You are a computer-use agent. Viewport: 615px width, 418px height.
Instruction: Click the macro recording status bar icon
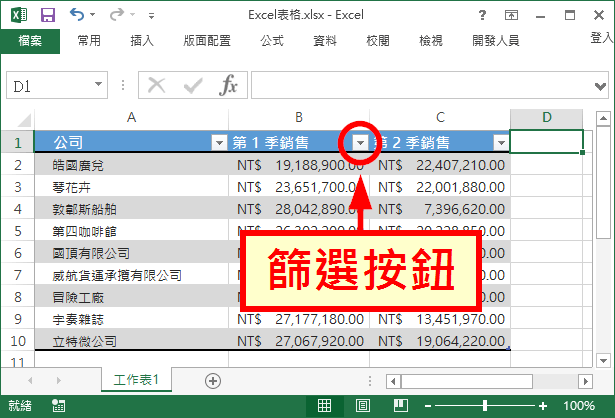pyautogui.click(x=58, y=405)
